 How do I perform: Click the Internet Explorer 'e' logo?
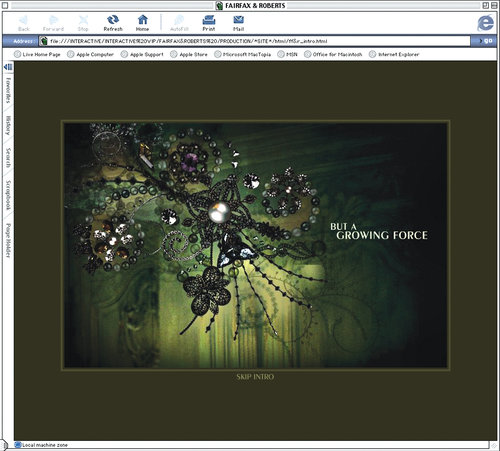tap(485, 23)
